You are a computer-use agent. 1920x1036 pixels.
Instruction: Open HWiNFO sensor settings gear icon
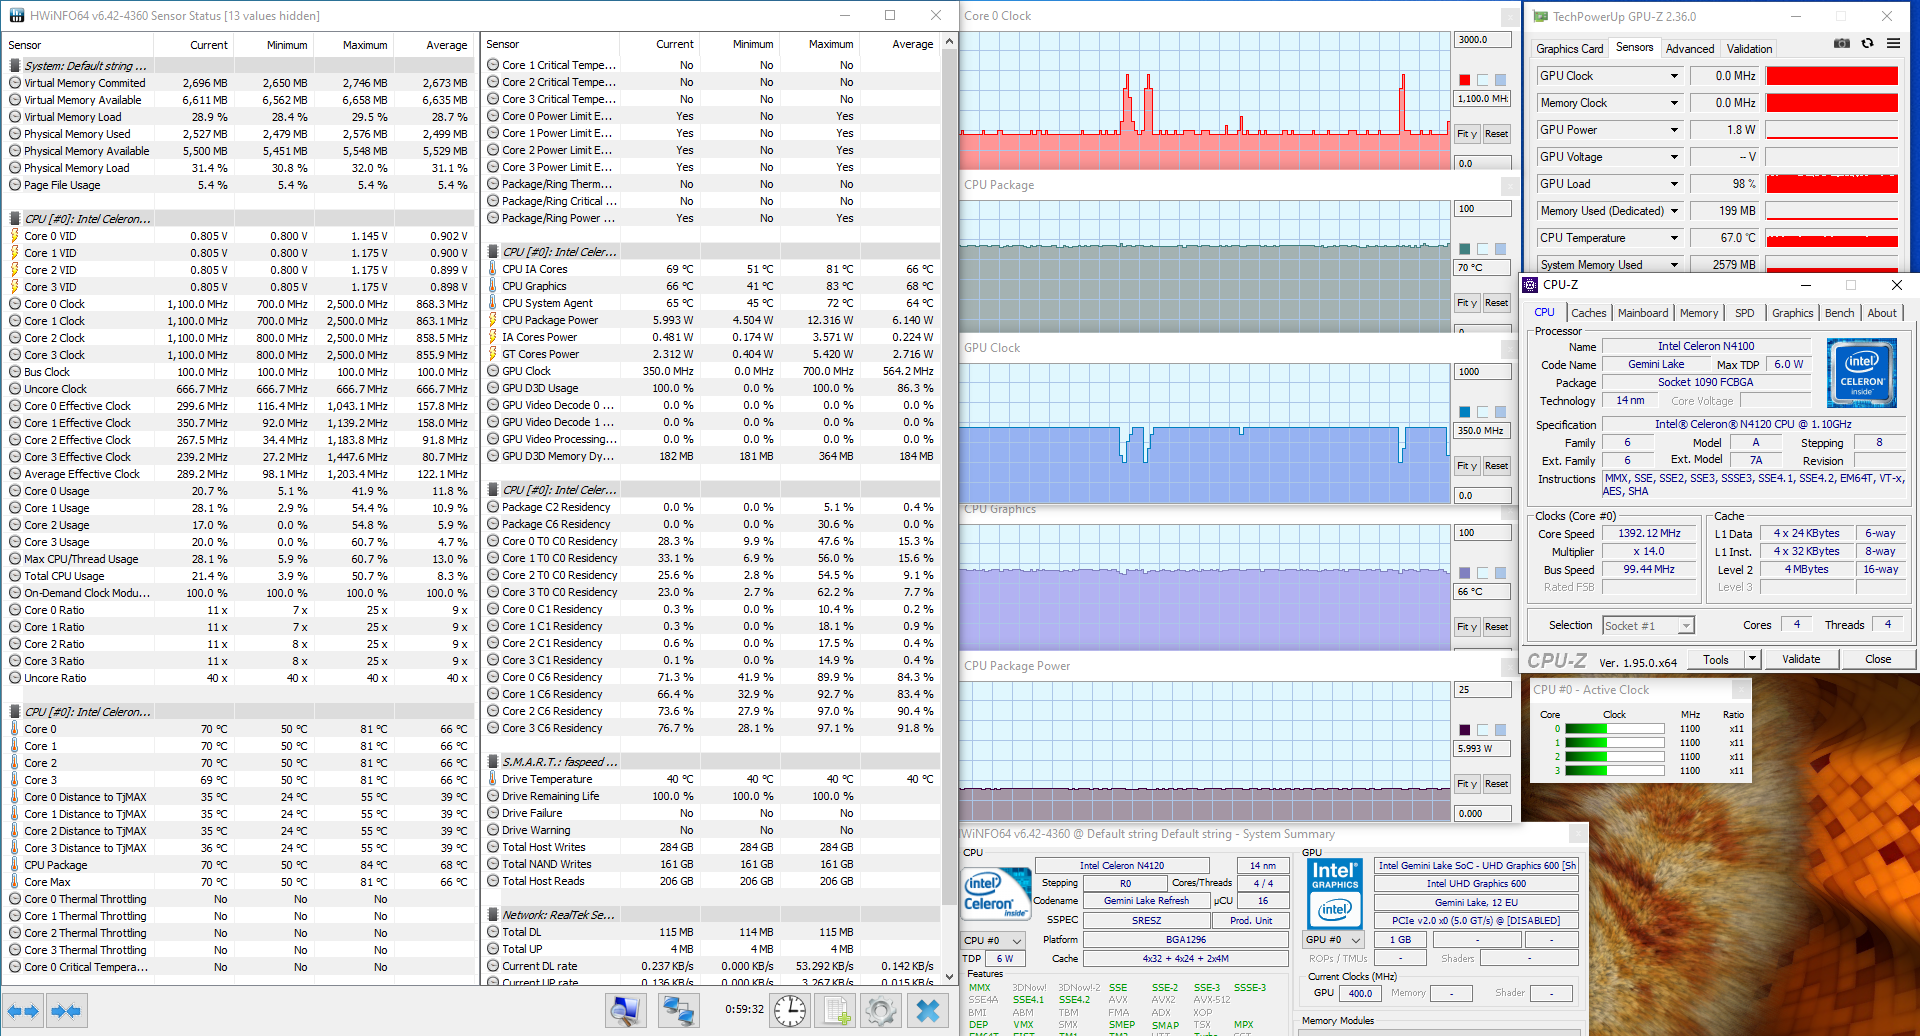pos(881,1011)
